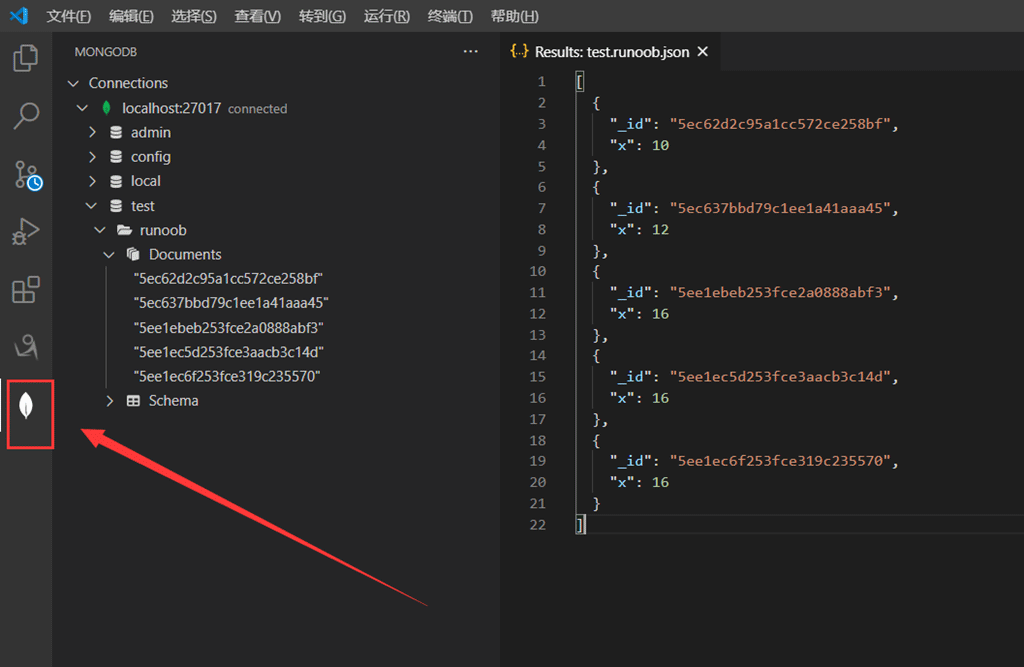Collapse the Connections section
The height and width of the screenshot is (667, 1024).
click(x=73, y=83)
